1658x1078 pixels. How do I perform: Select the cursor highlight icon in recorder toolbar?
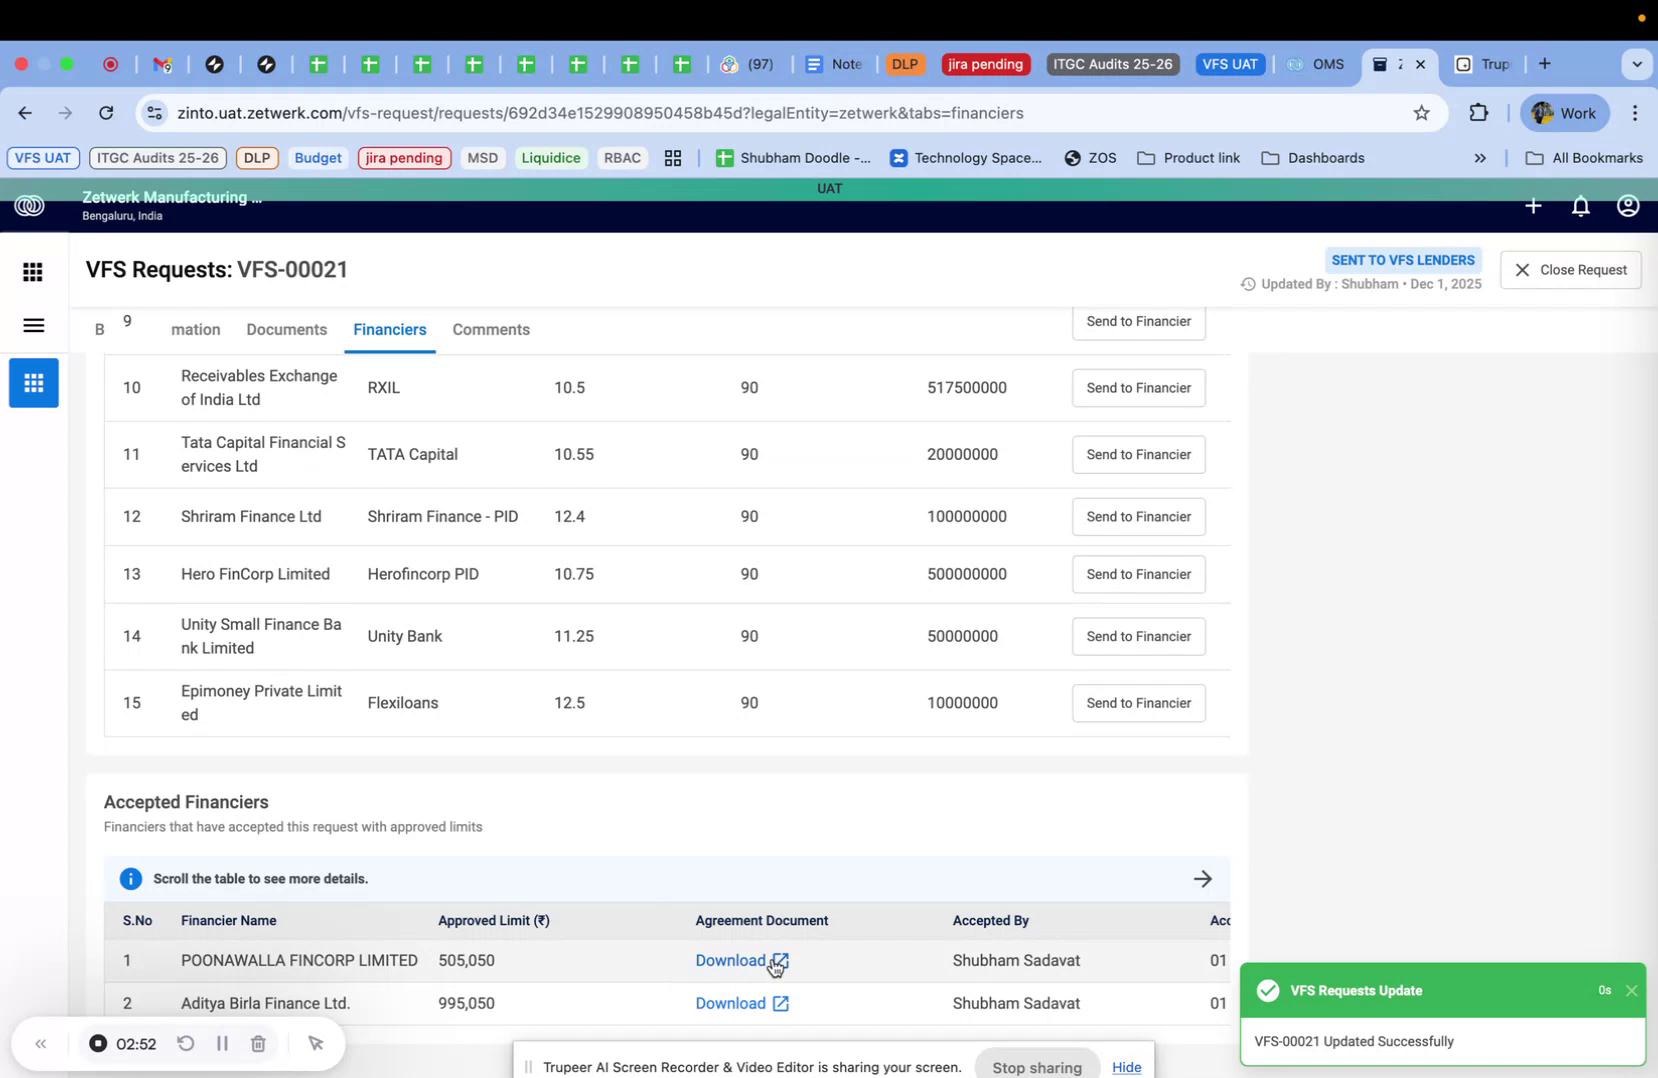pyautogui.click(x=316, y=1043)
